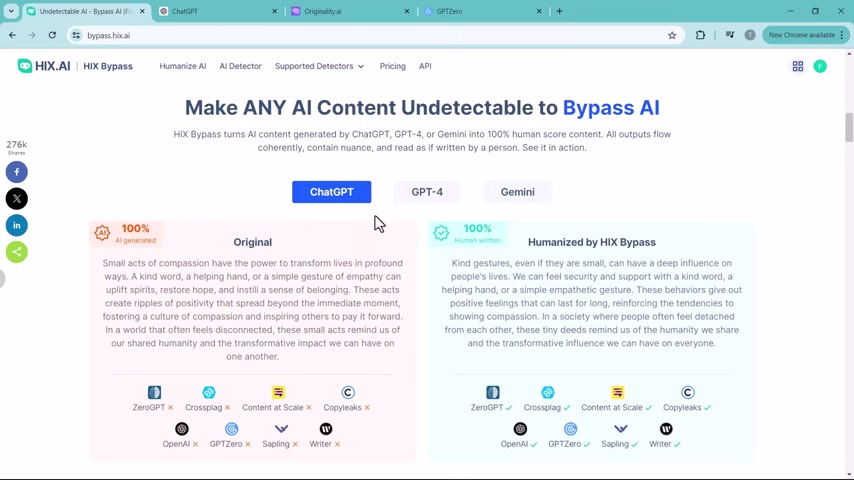Switch to the ChatGPT browser tab
This screenshot has width=854, height=480.
[218, 11]
